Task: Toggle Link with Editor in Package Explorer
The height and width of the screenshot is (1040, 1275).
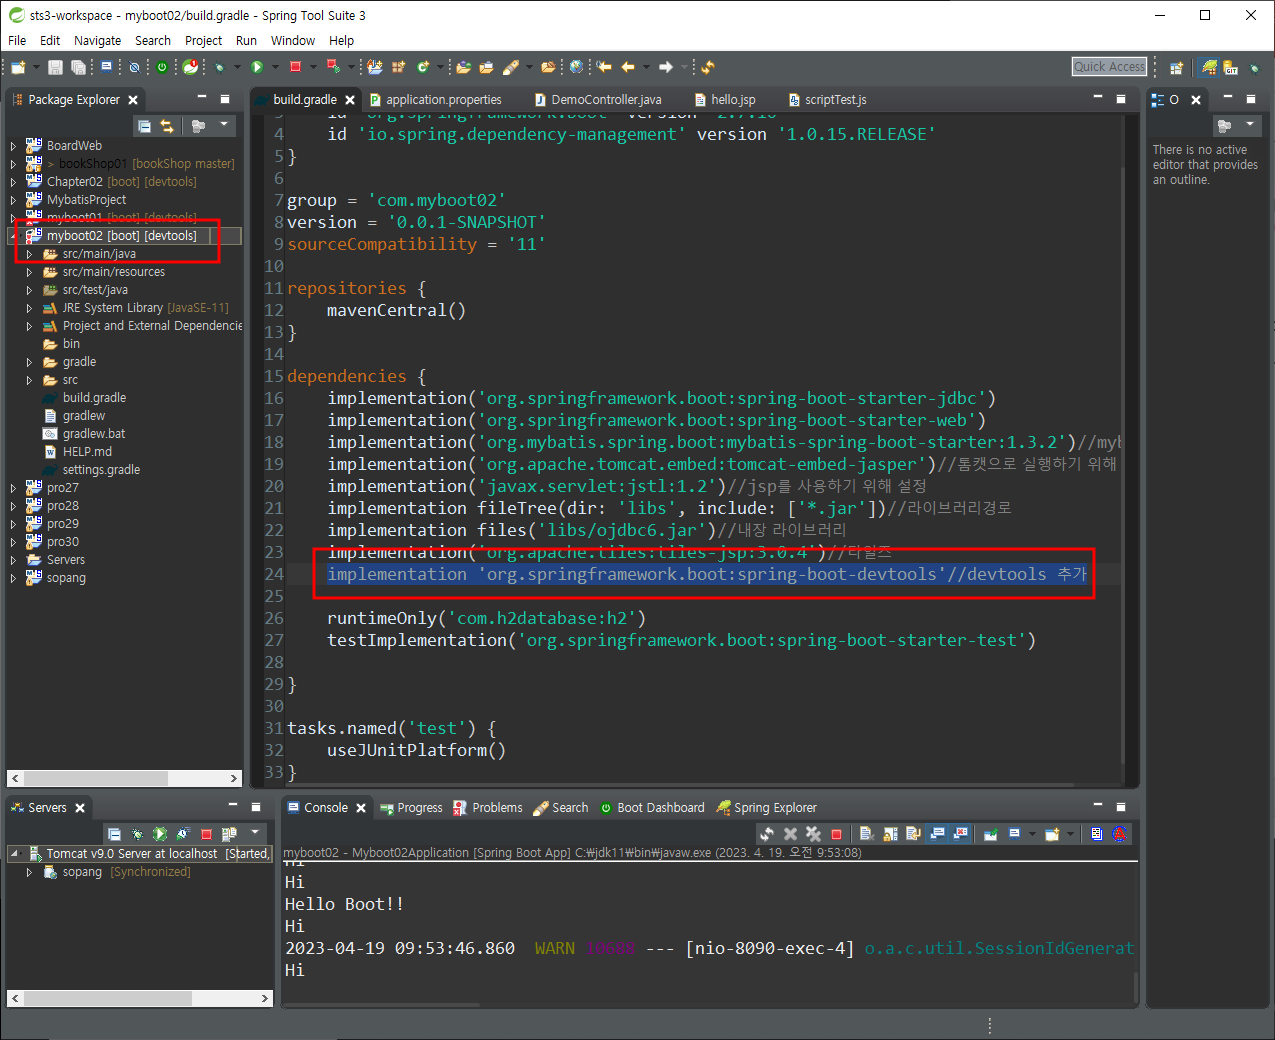Action: coord(167,126)
